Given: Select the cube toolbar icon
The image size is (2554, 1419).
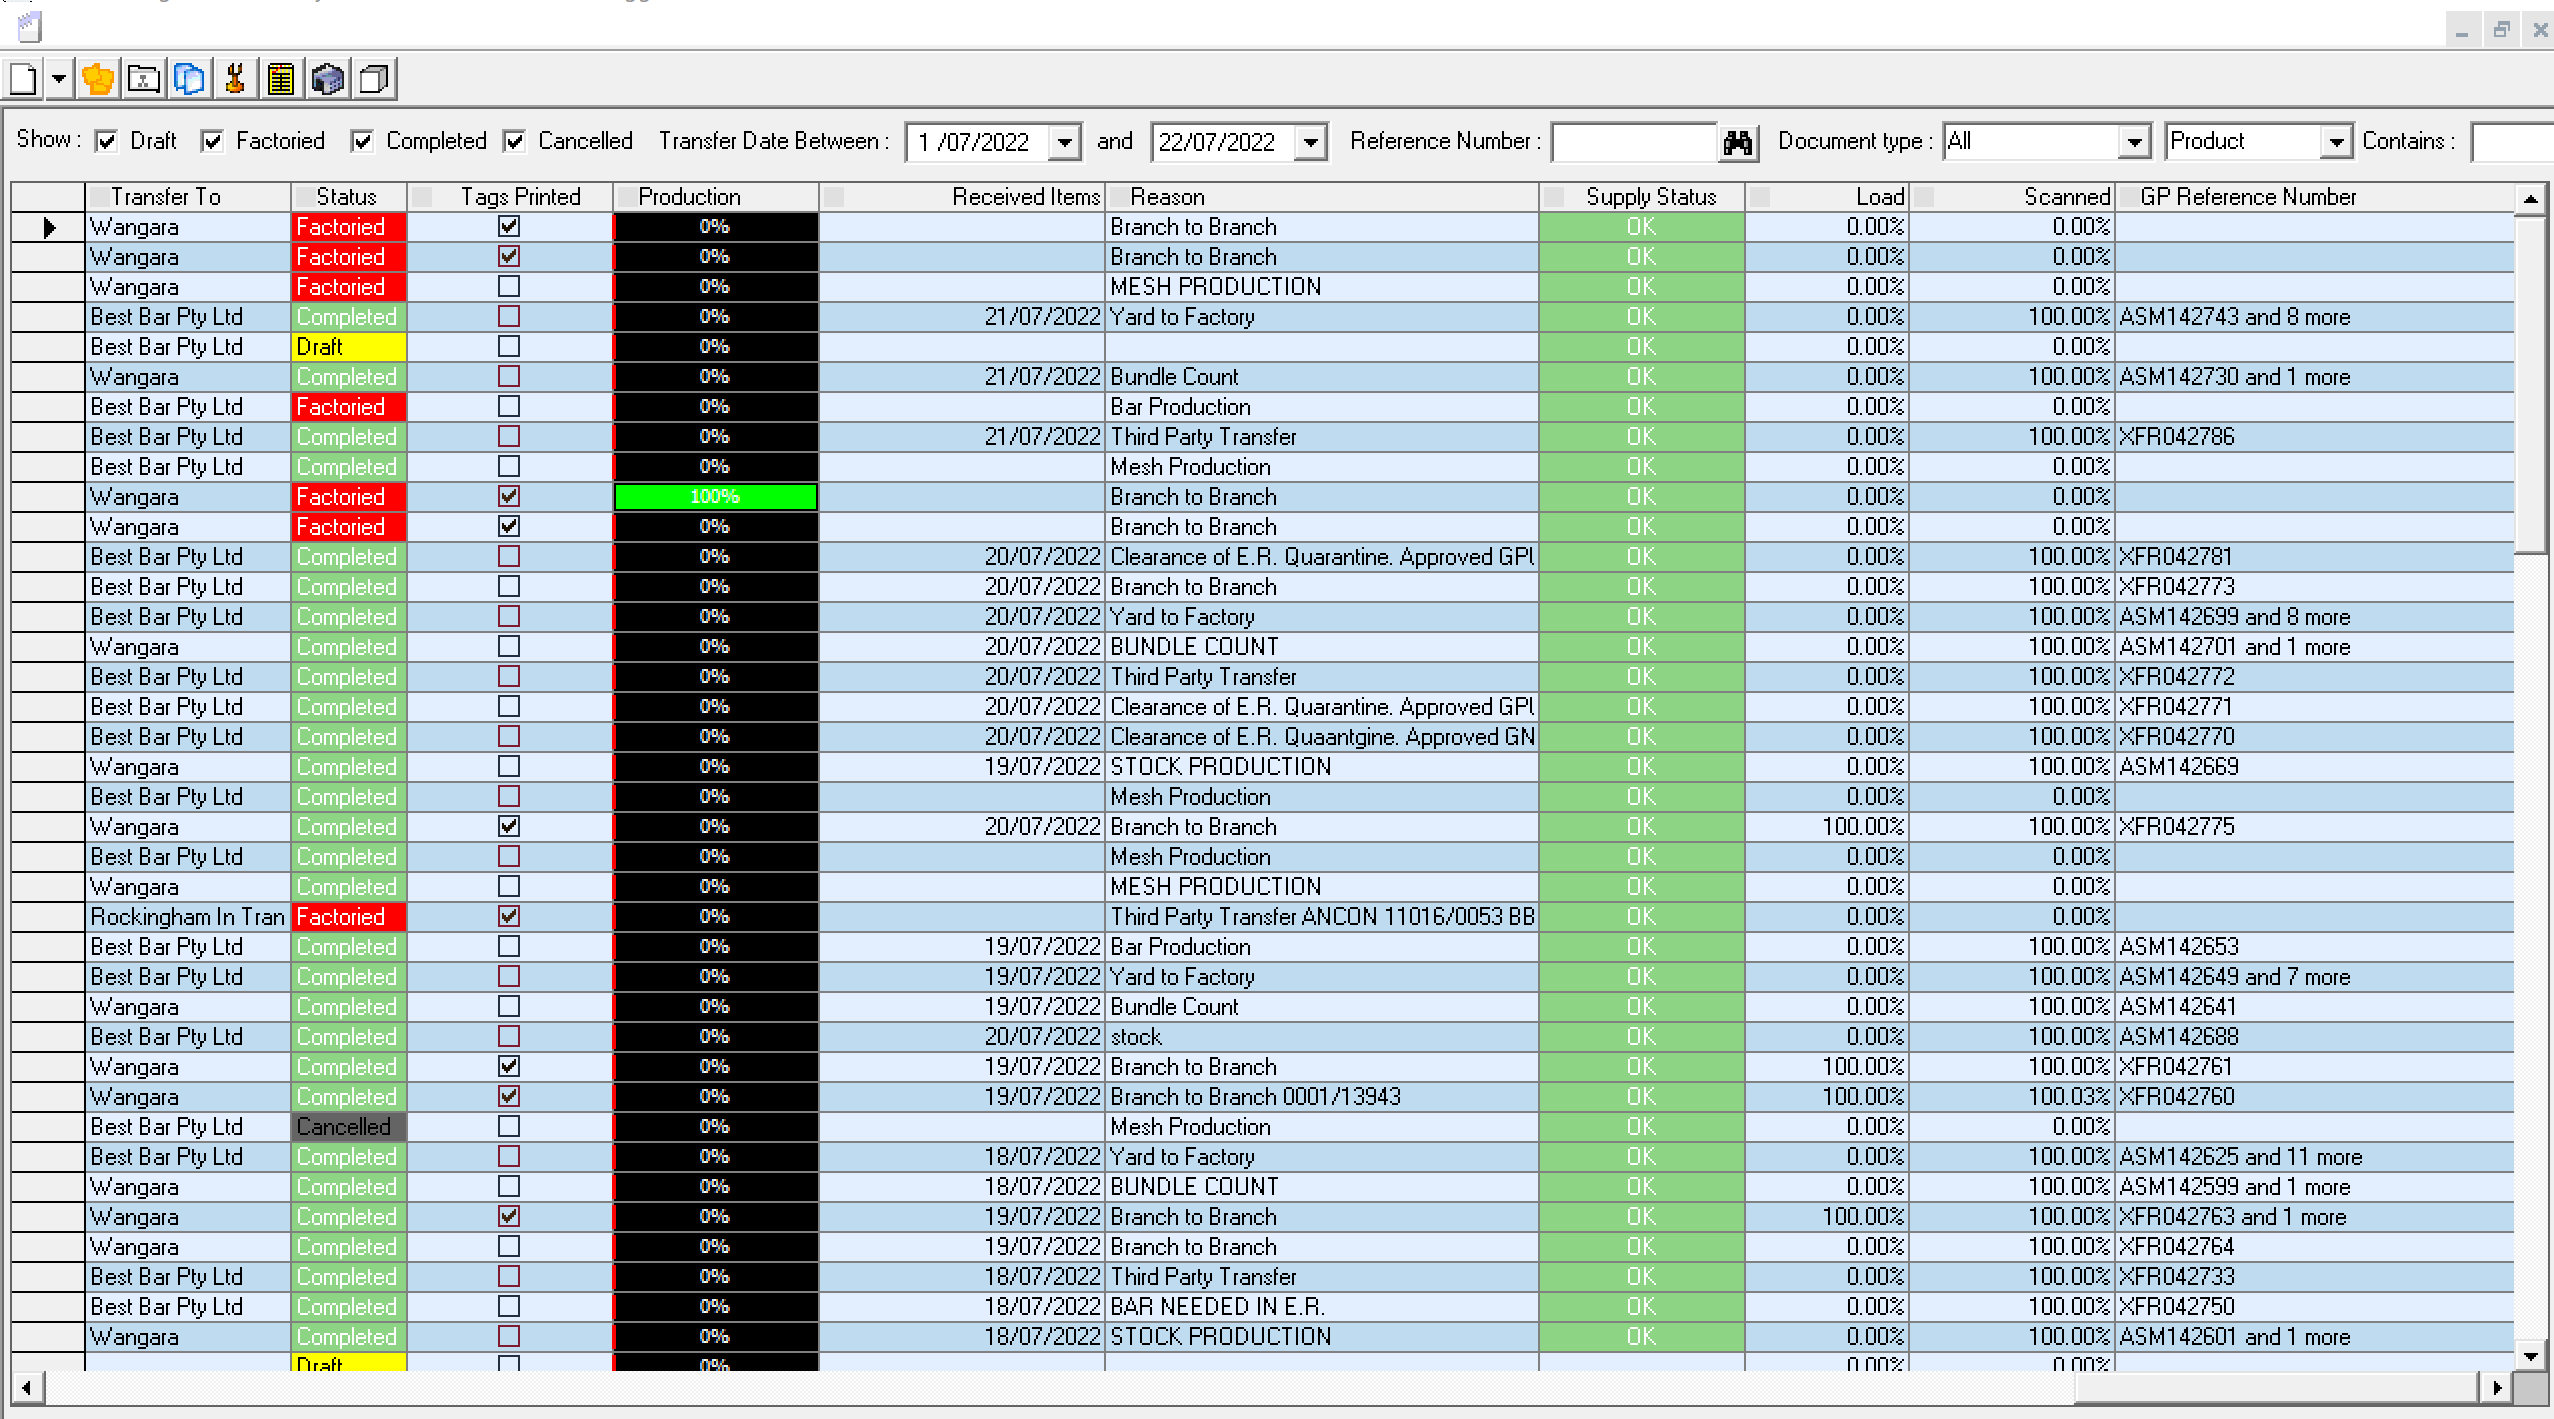Looking at the screenshot, I should (x=372, y=78).
